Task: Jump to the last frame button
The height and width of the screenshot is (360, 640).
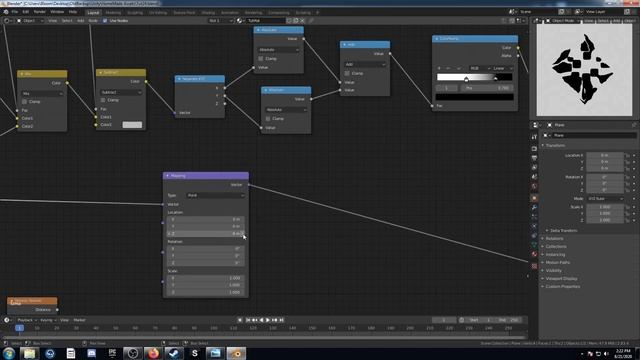Action: click(x=281, y=320)
